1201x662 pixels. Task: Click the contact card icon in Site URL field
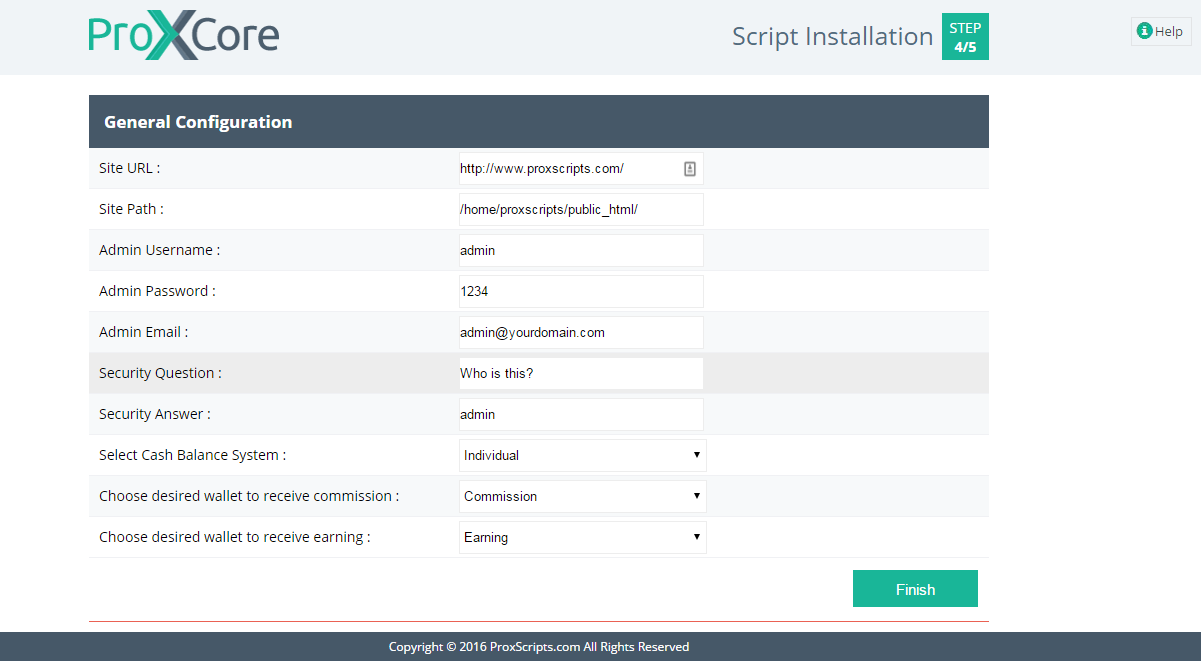[689, 169]
